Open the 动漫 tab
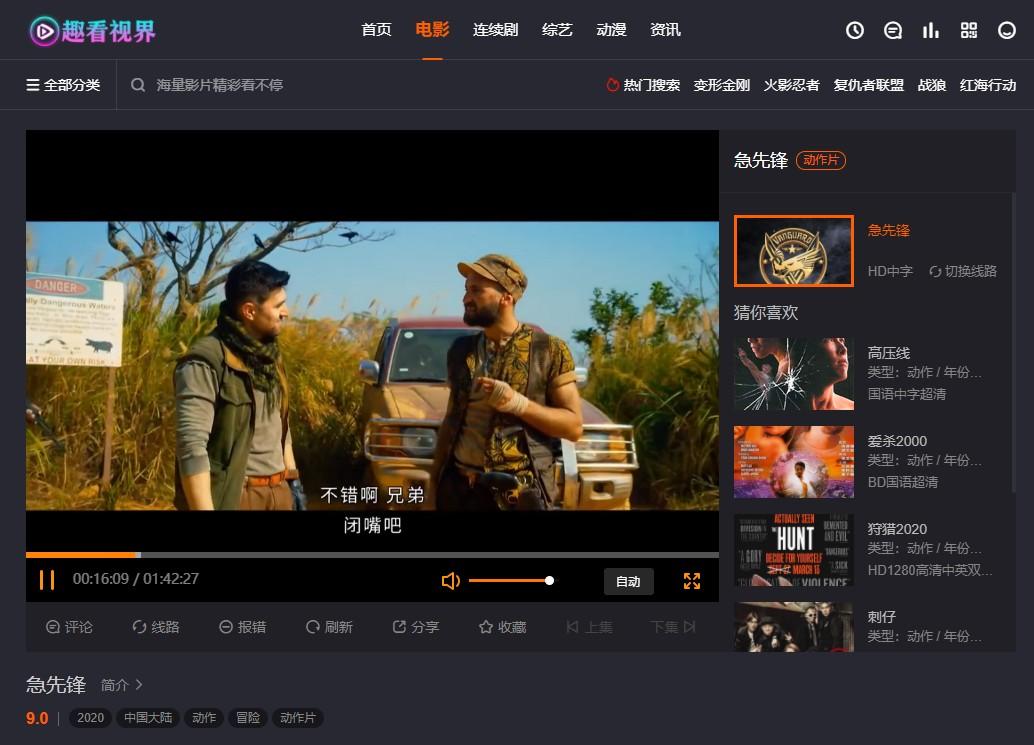The image size is (1034, 745). (x=611, y=30)
